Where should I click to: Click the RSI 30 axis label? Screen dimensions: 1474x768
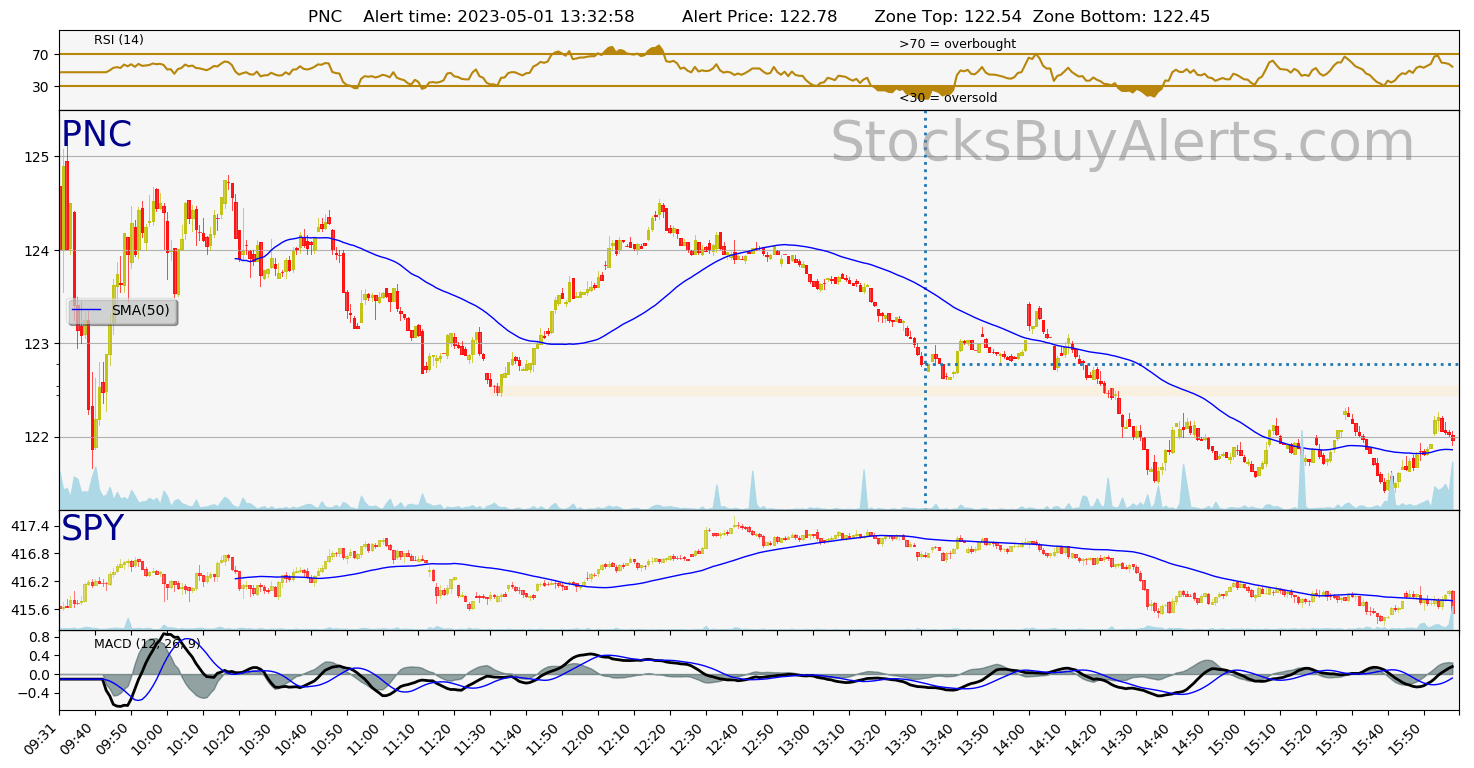click(x=40, y=87)
